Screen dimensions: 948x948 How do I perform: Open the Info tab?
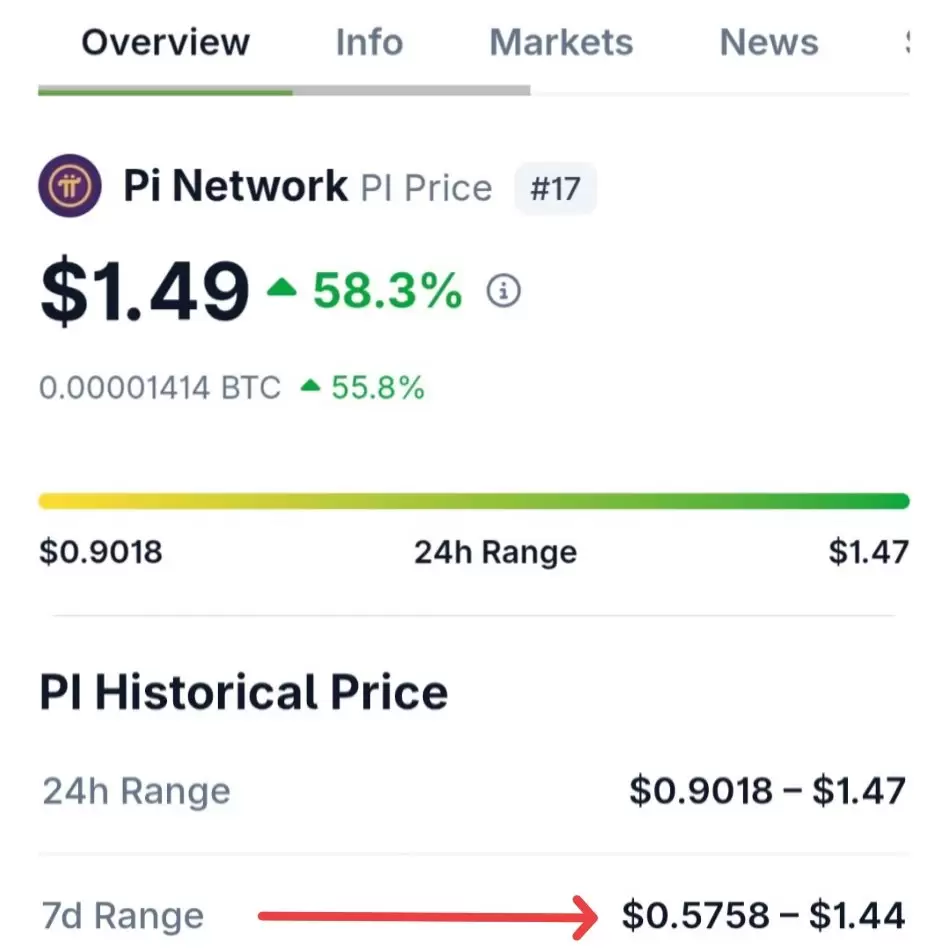tap(369, 42)
